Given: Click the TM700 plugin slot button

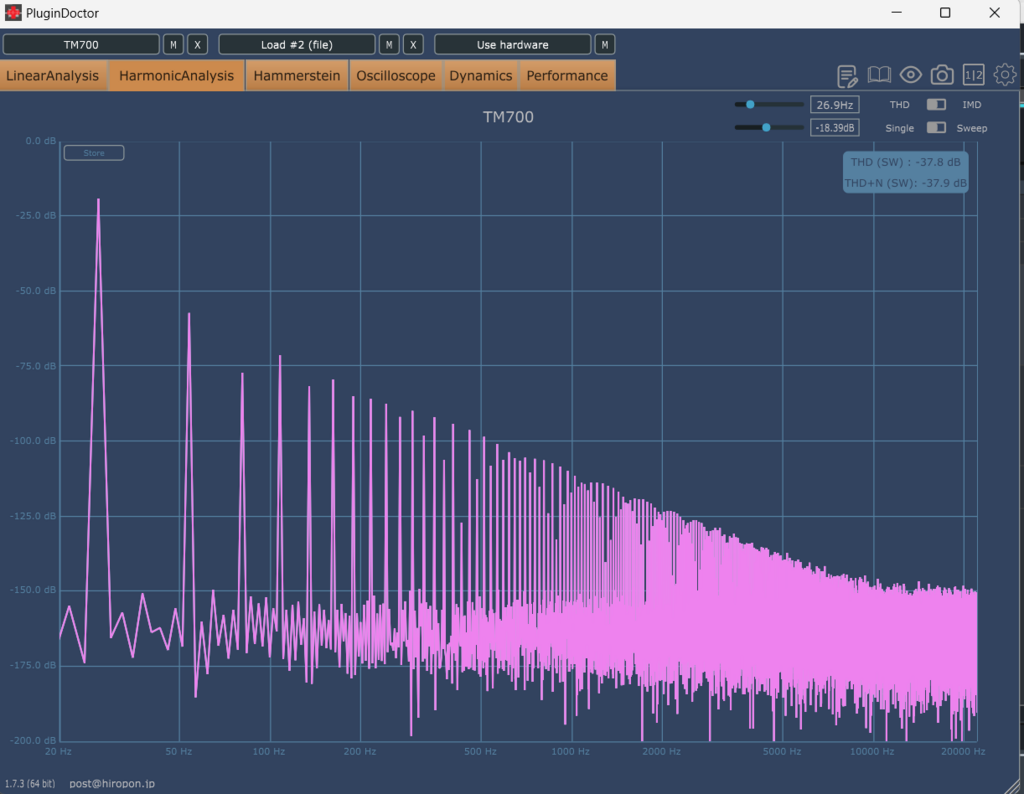Looking at the screenshot, I should coord(81,44).
